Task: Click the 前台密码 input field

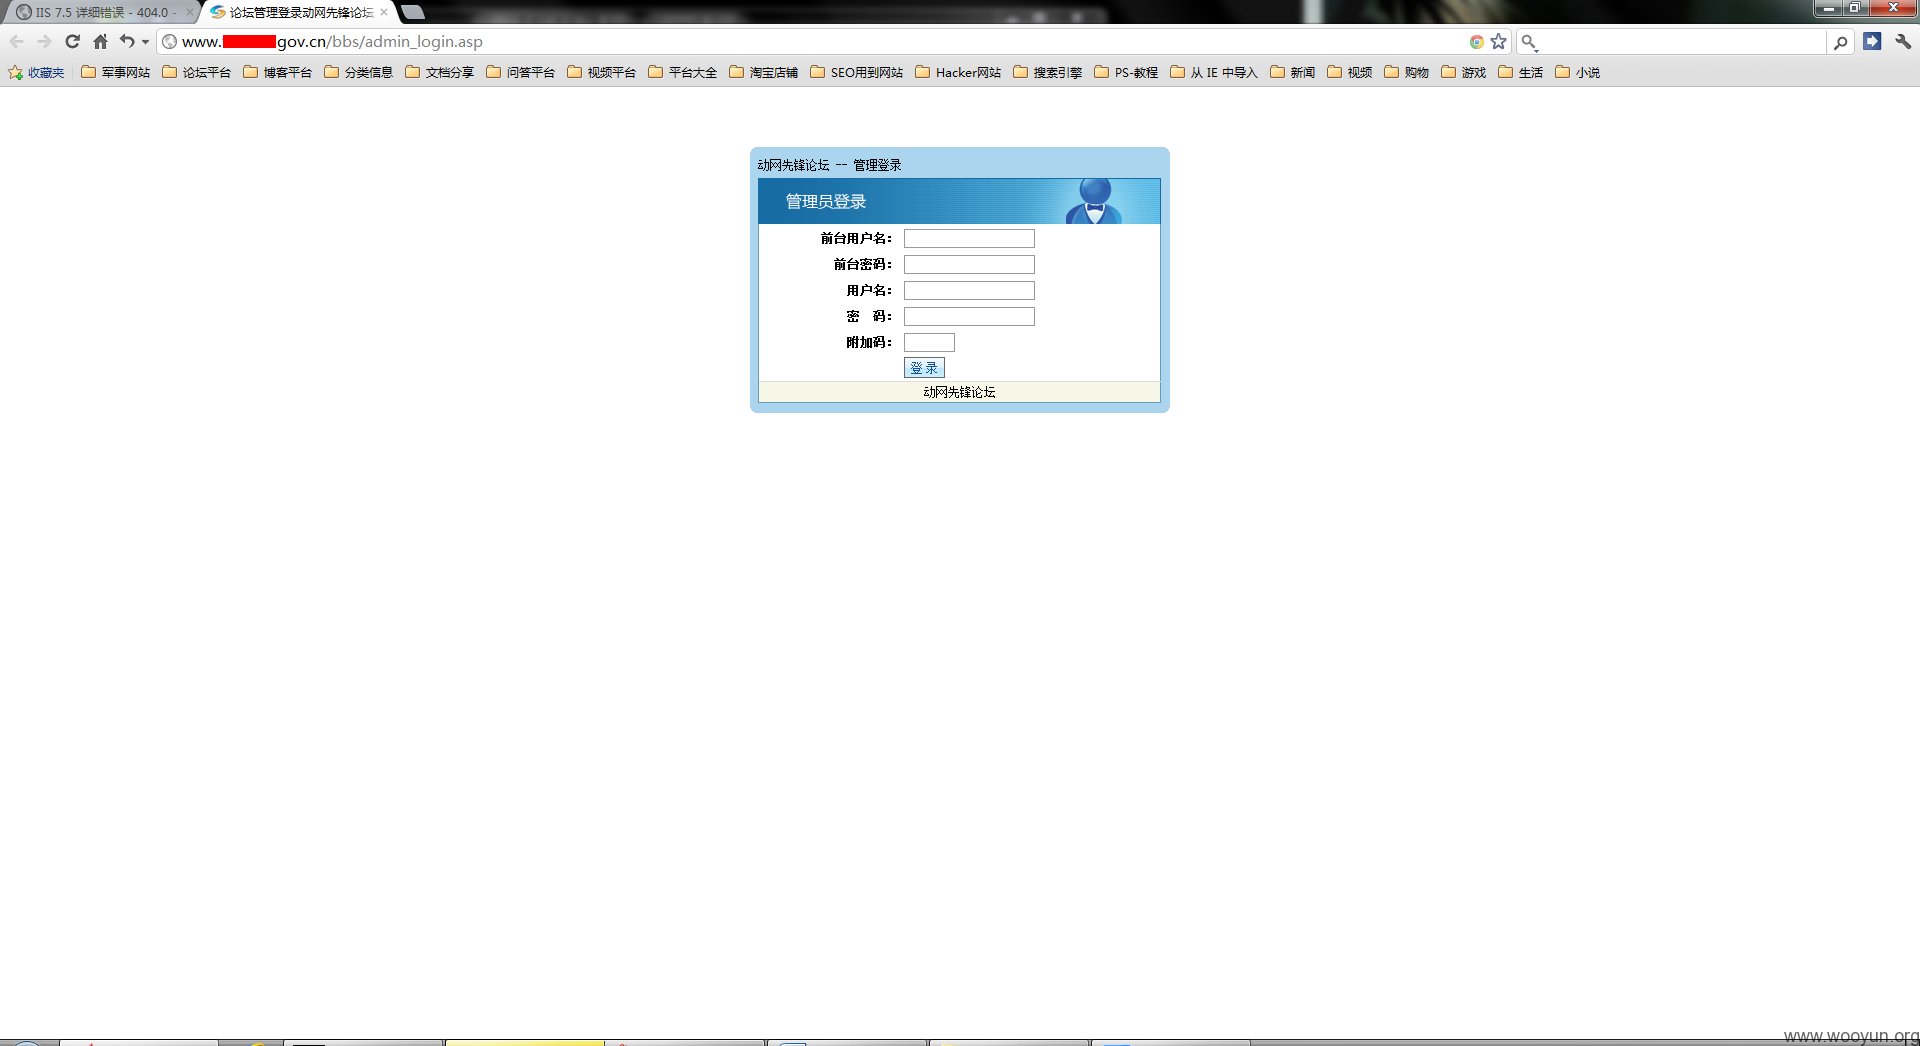Action: (969, 264)
